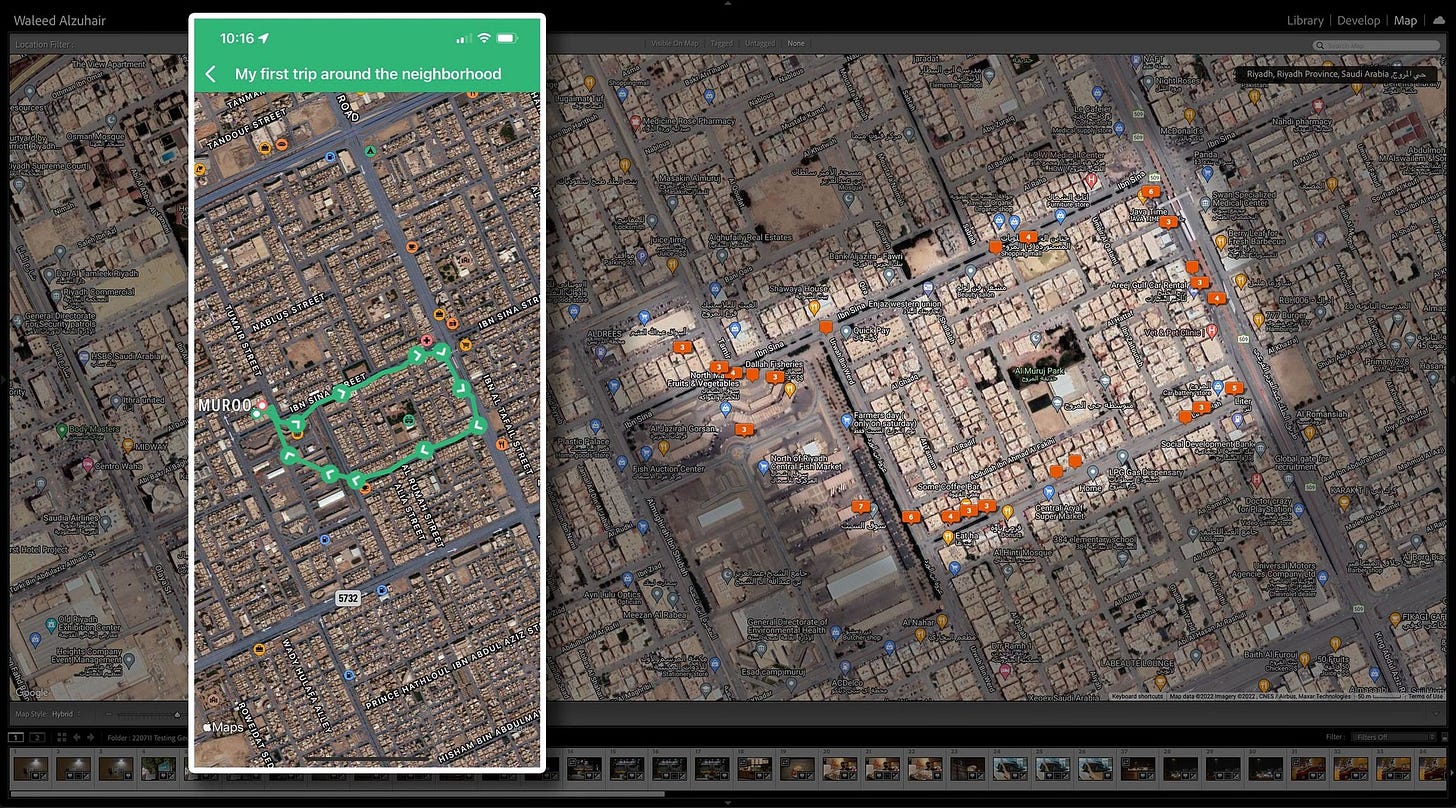
Task: Click photo marker 7 near Central Fish Market
Action: click(860, 506)
